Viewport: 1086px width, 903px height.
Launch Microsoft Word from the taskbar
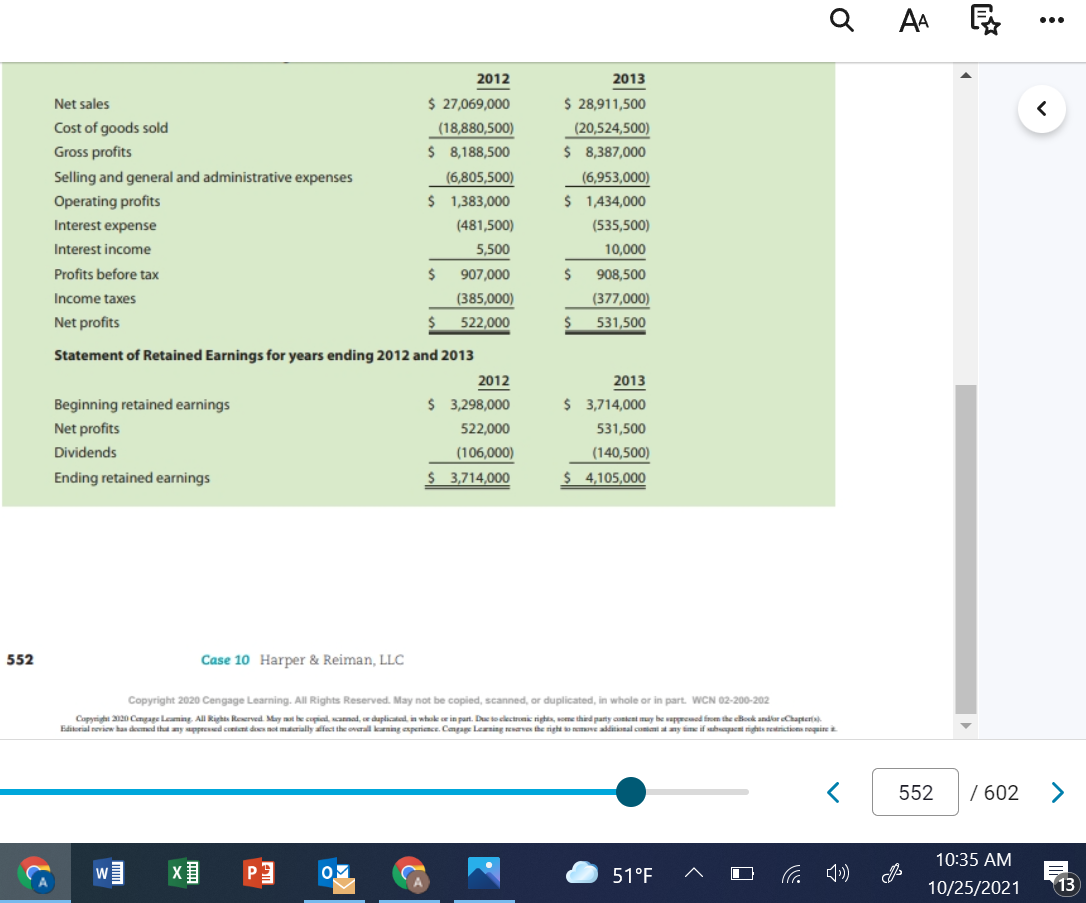point(109,872)
